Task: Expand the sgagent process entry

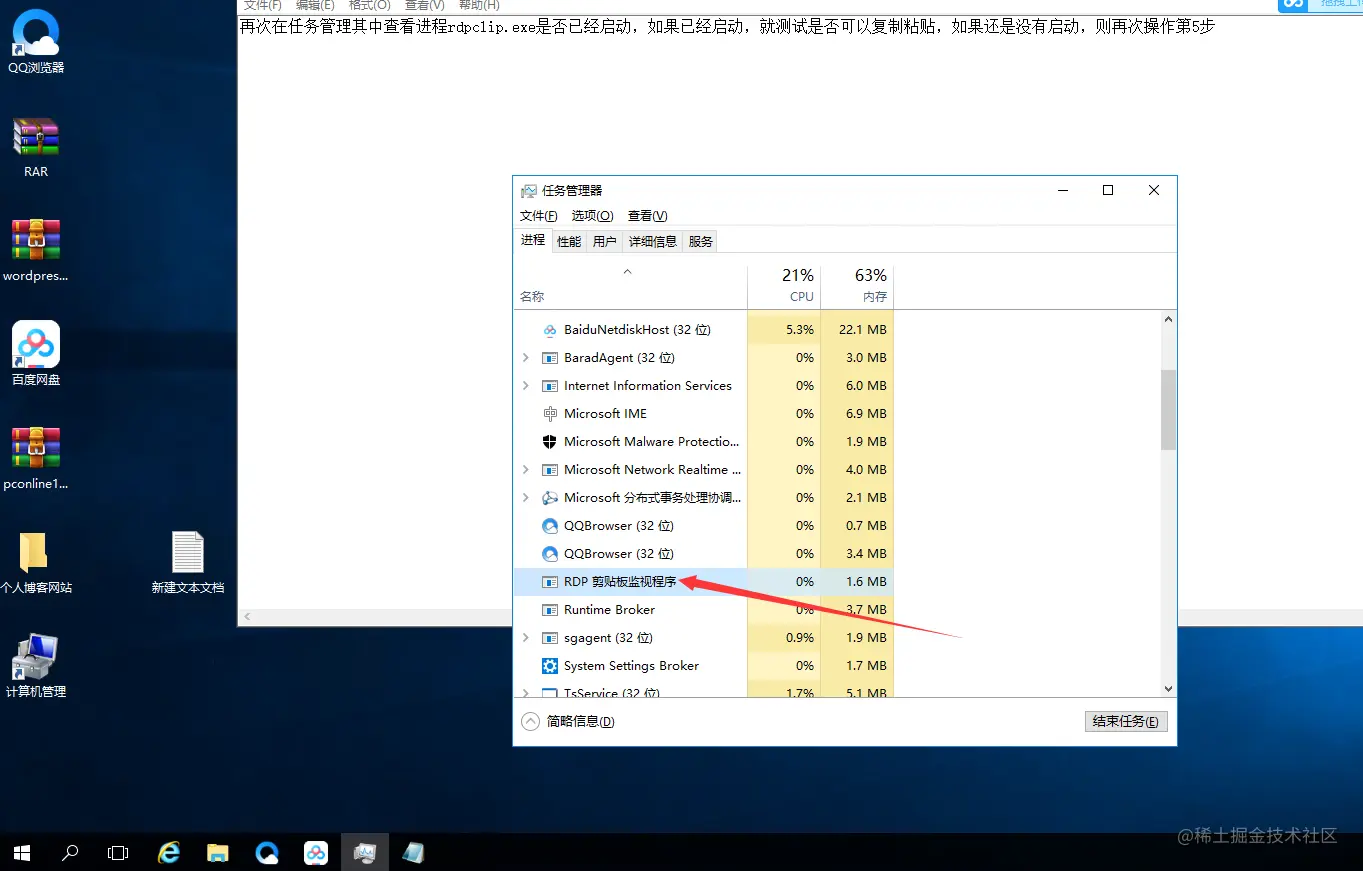Action: 525,637
